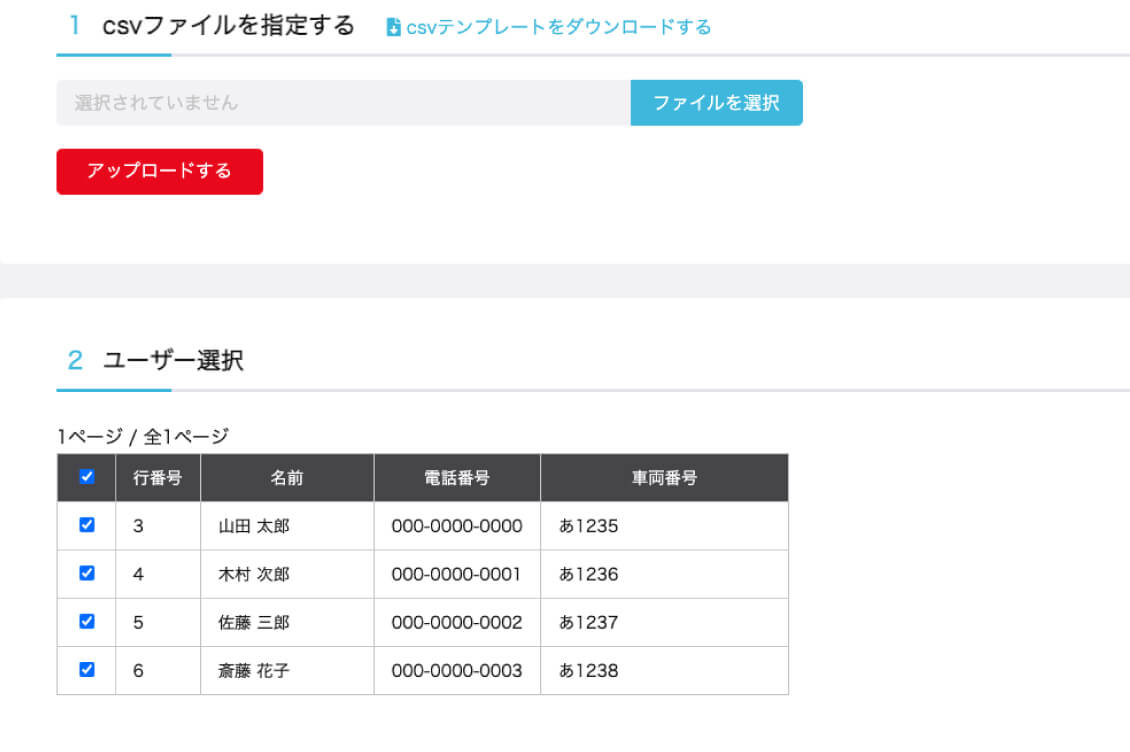The image size is (1130, 752).
Task: Toggle the select-all checkbox in the table header
Action: click(x=86, y=477)
